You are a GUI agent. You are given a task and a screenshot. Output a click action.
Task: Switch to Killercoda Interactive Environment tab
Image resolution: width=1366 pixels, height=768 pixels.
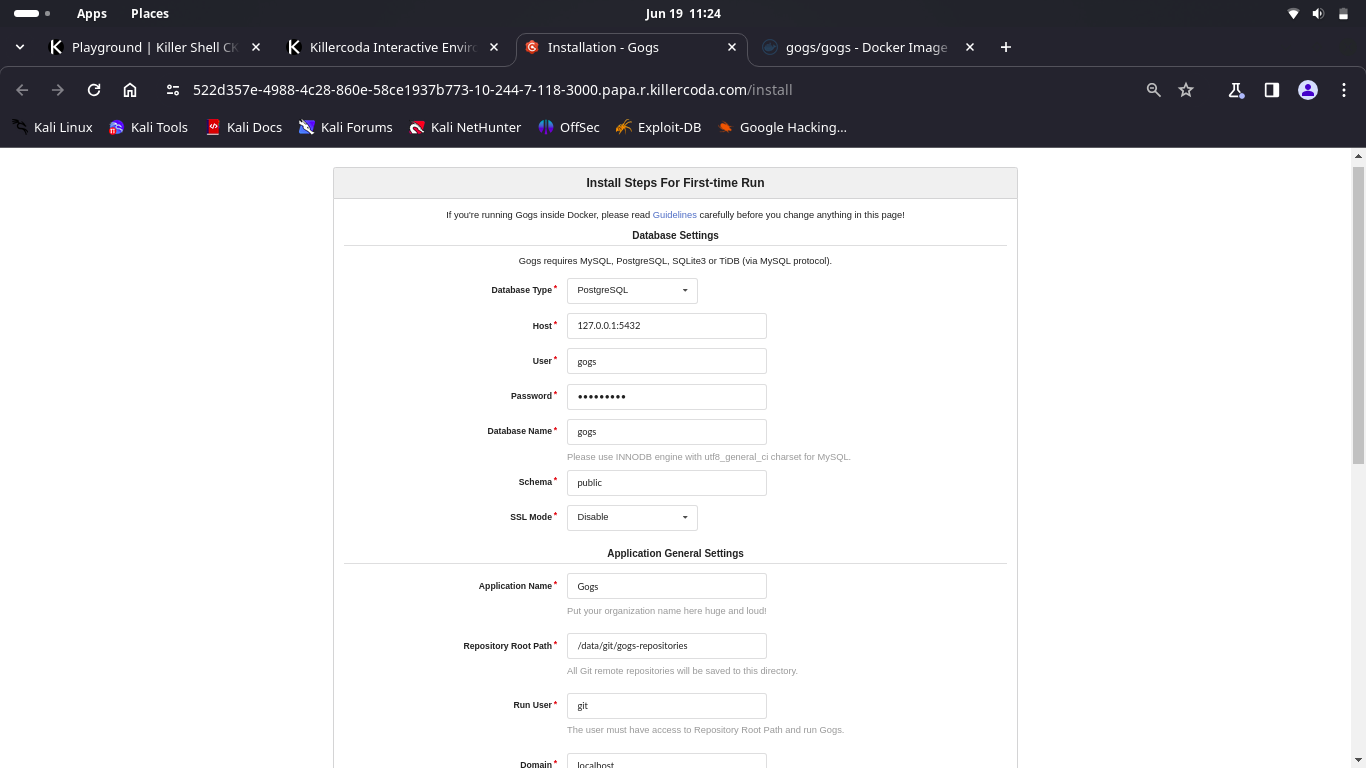point(393,47)
